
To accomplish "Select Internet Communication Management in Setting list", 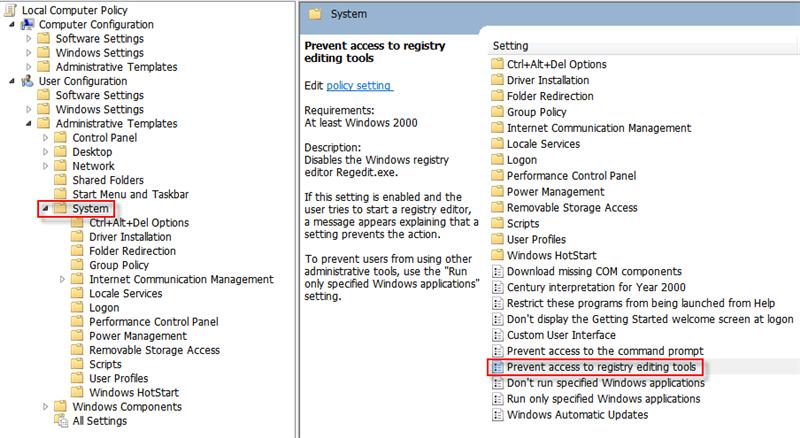I will pyautogui.click(x=599, y=128).
